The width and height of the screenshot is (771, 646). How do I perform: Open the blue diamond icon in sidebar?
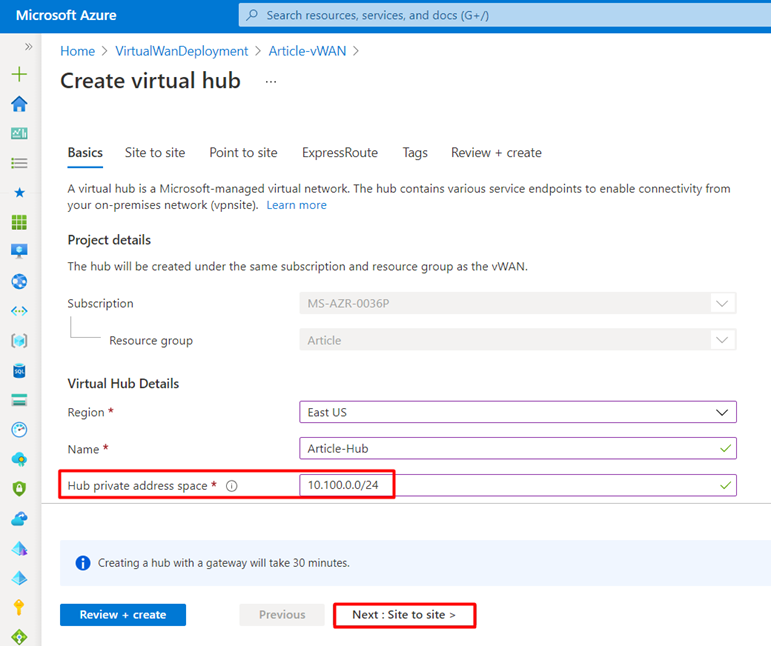tap(19, 578)
